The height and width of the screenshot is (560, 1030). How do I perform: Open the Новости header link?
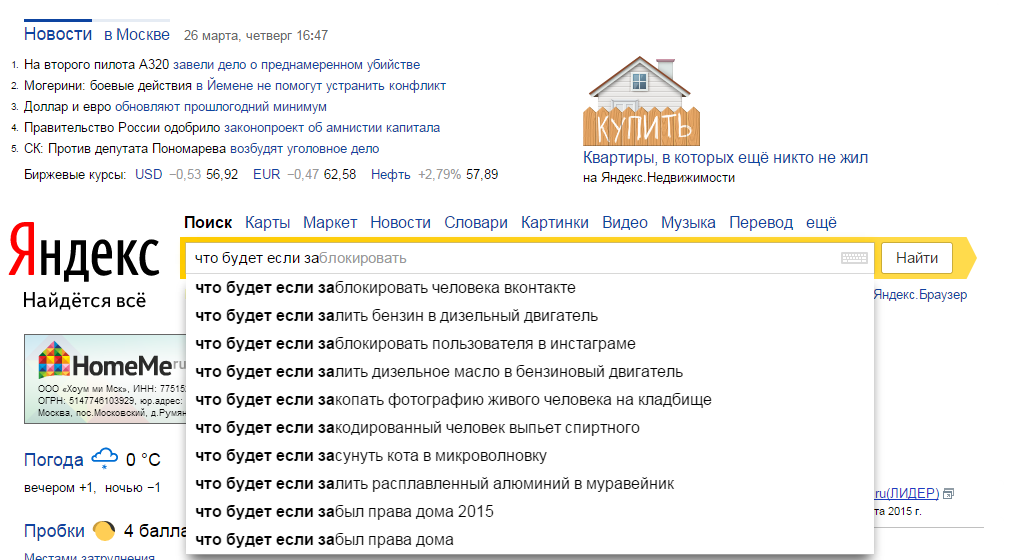(x=58, y=34)
